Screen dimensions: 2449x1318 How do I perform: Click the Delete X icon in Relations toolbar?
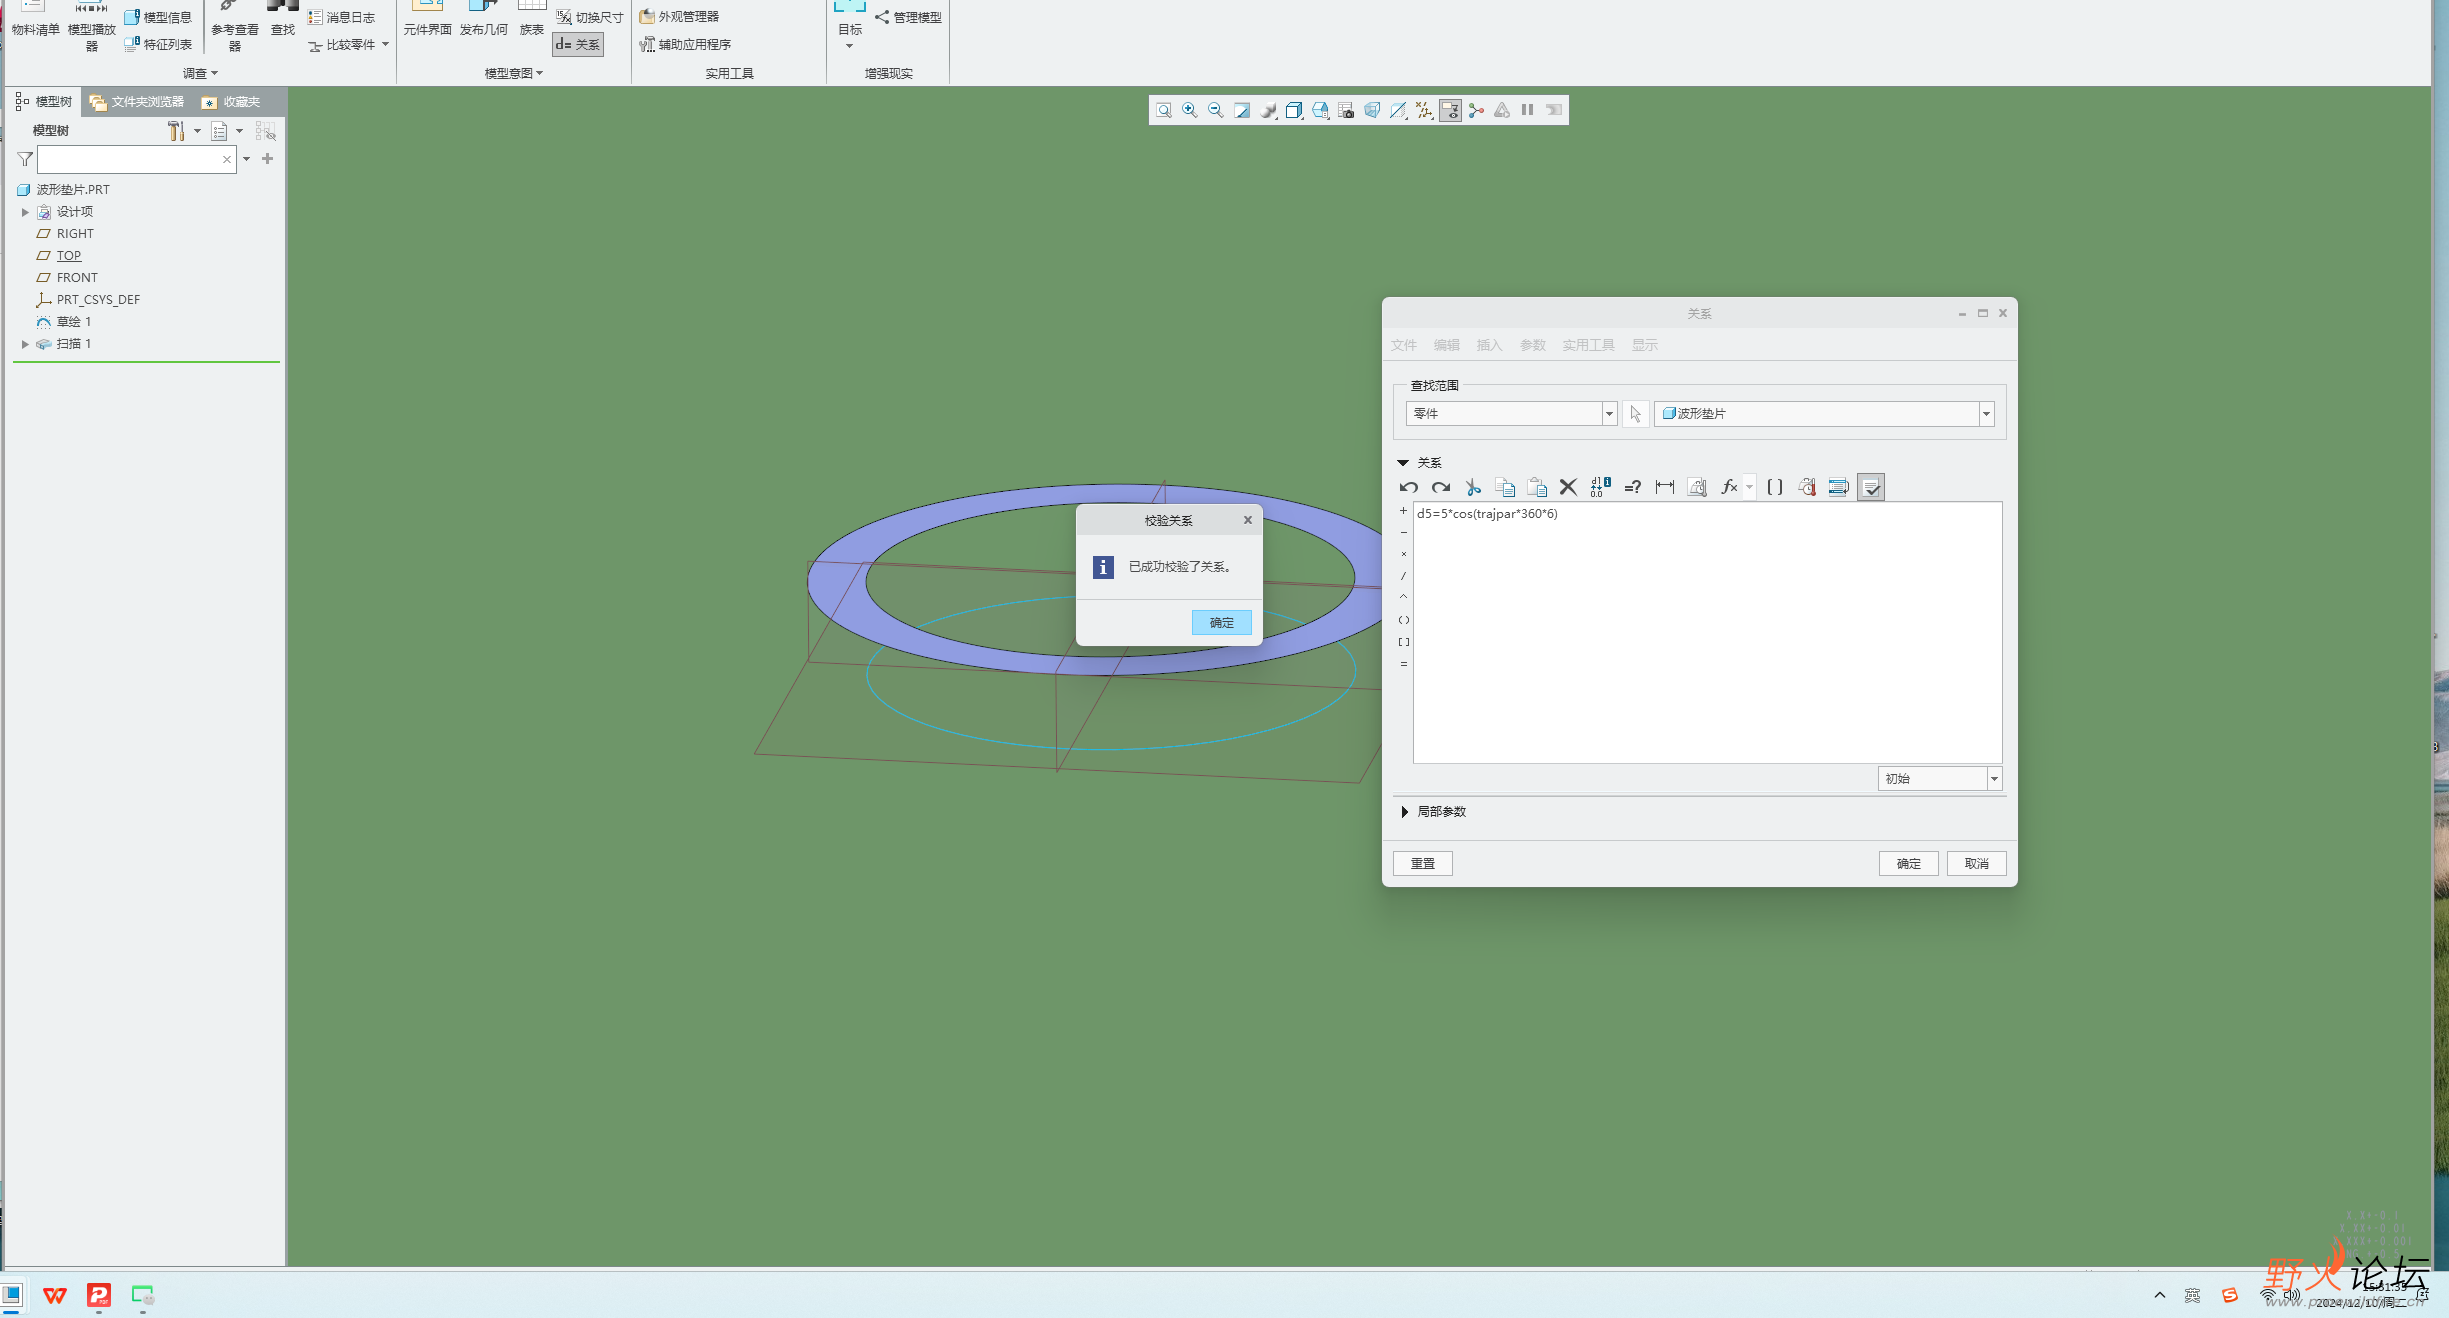tap(1568, 487)
